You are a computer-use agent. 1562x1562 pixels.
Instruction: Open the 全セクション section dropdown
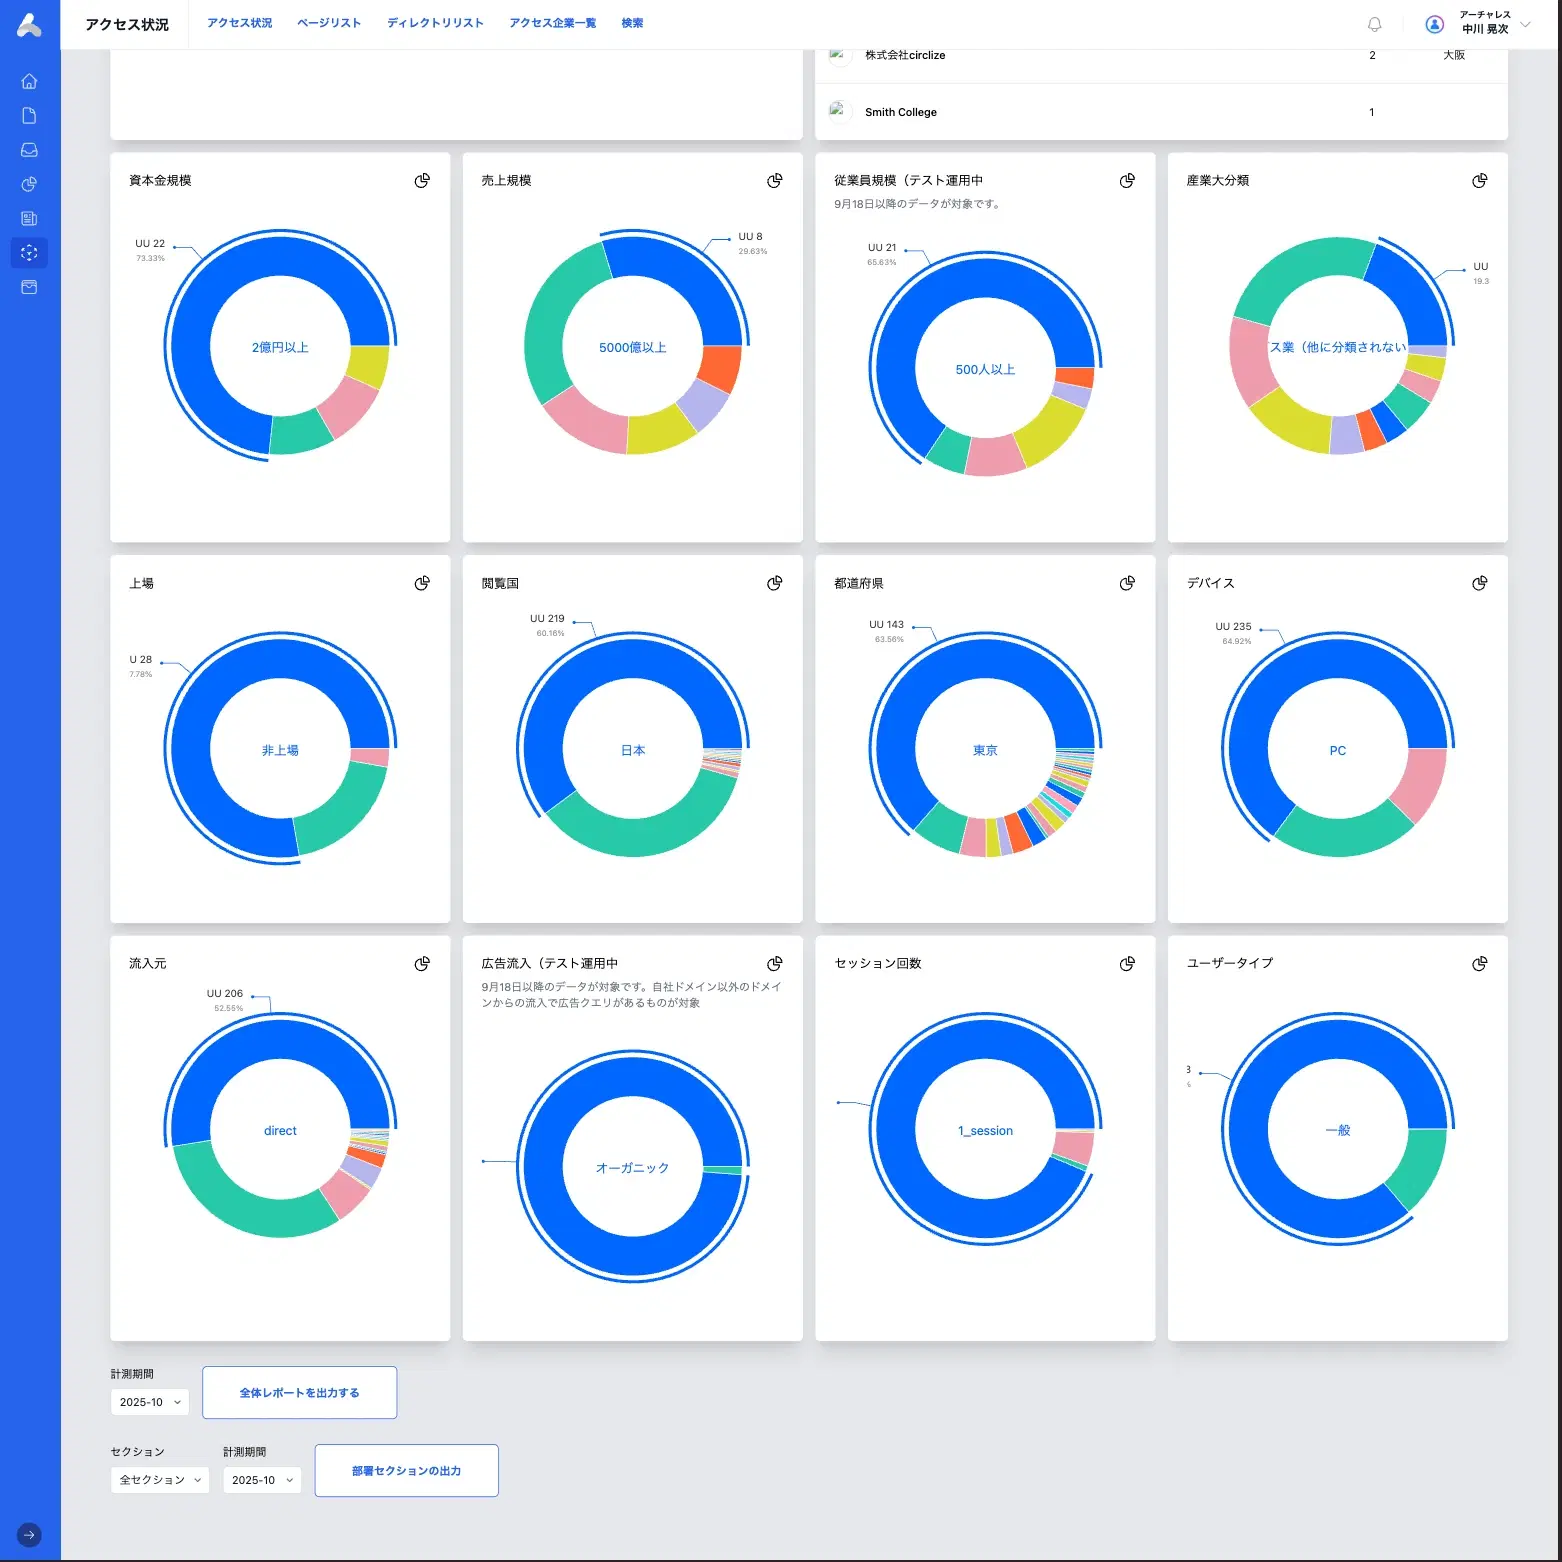pos(159,1480)
